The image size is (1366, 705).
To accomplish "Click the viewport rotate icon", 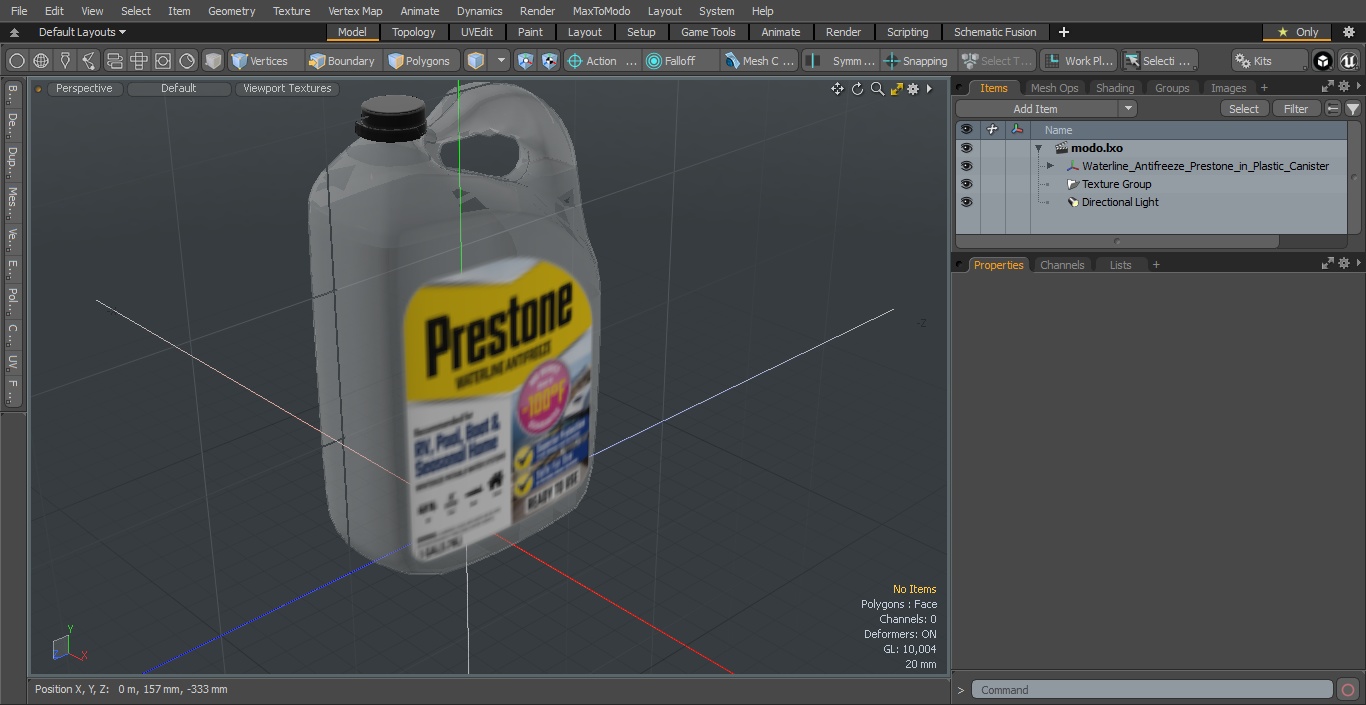I will pyautogui.click(x=857, y=89).
